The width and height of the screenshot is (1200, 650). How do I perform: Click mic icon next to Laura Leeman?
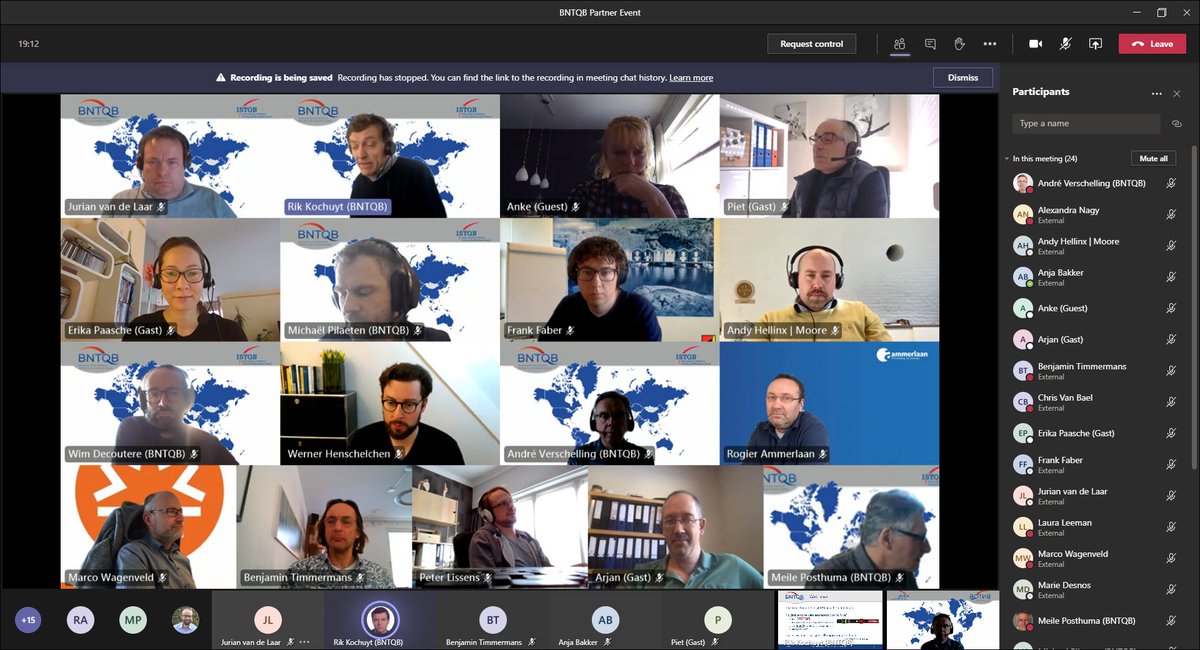(1171, 527)
